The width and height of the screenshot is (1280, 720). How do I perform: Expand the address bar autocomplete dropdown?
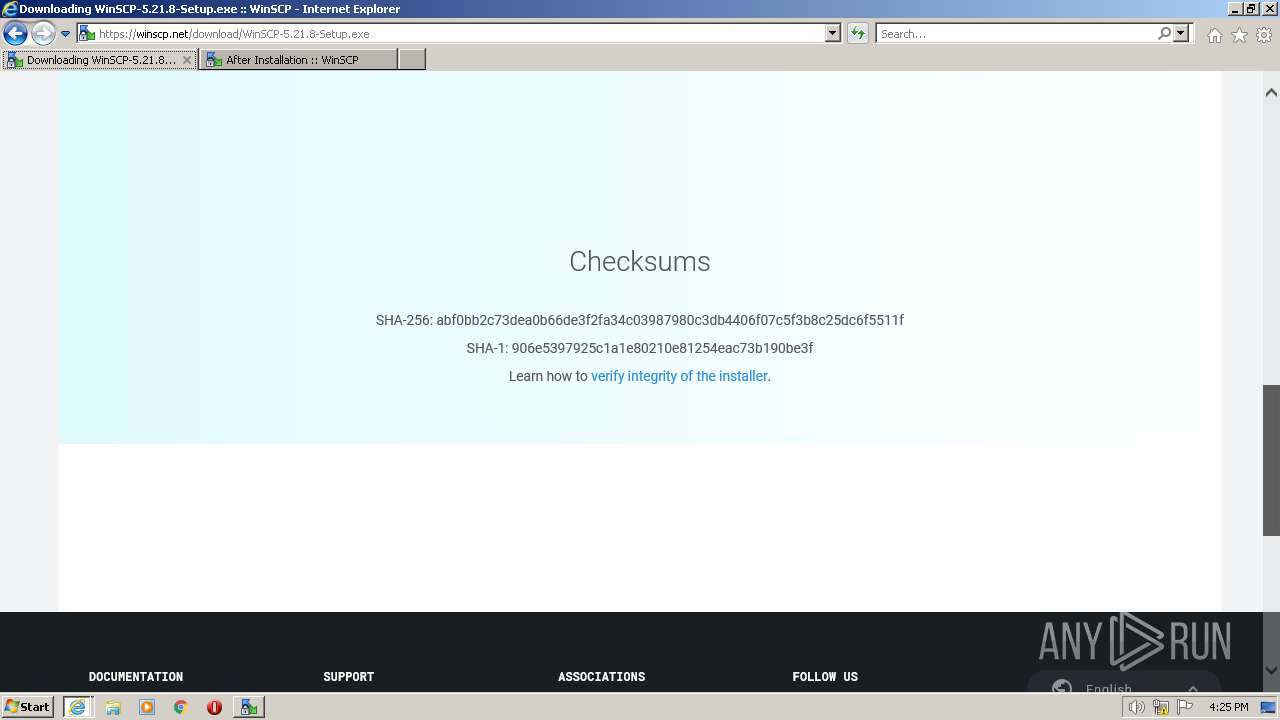click(x=833, y=33)
